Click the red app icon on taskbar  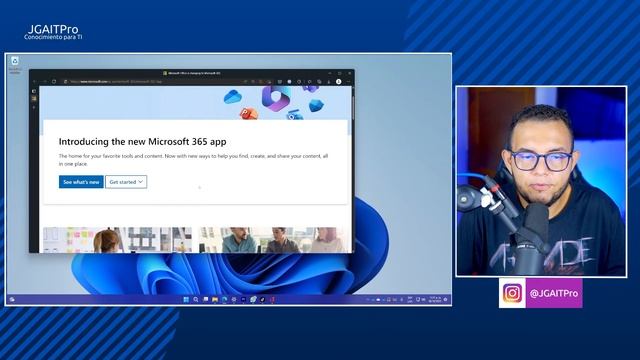tap(272, 300)
